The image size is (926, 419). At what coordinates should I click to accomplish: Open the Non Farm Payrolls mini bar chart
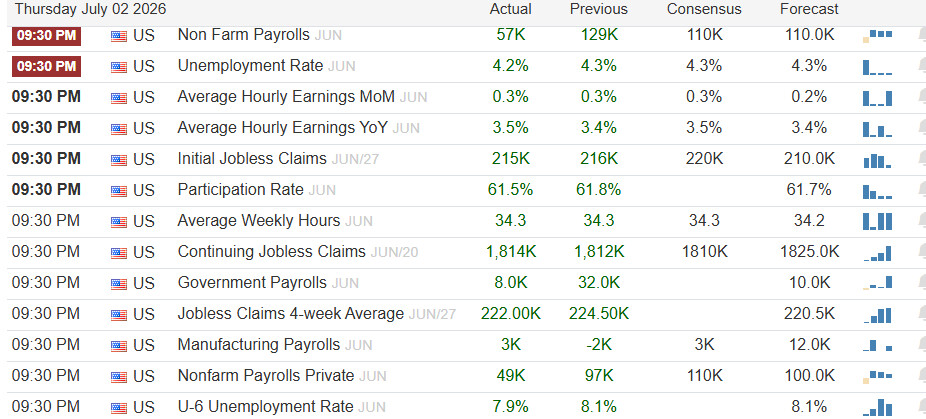(x=878, y=35)
